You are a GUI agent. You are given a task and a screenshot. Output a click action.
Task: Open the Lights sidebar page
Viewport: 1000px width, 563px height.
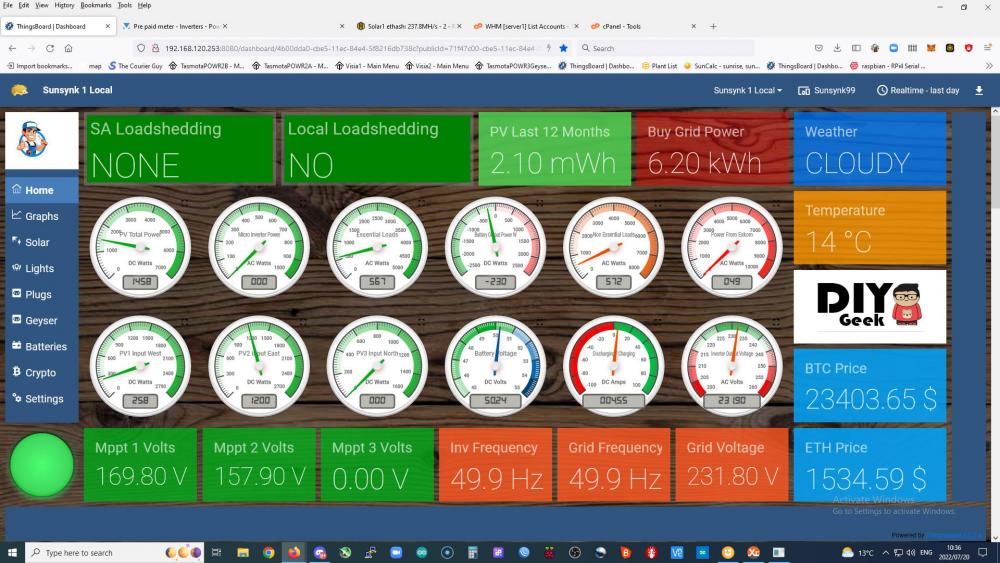tap(41, 268)
